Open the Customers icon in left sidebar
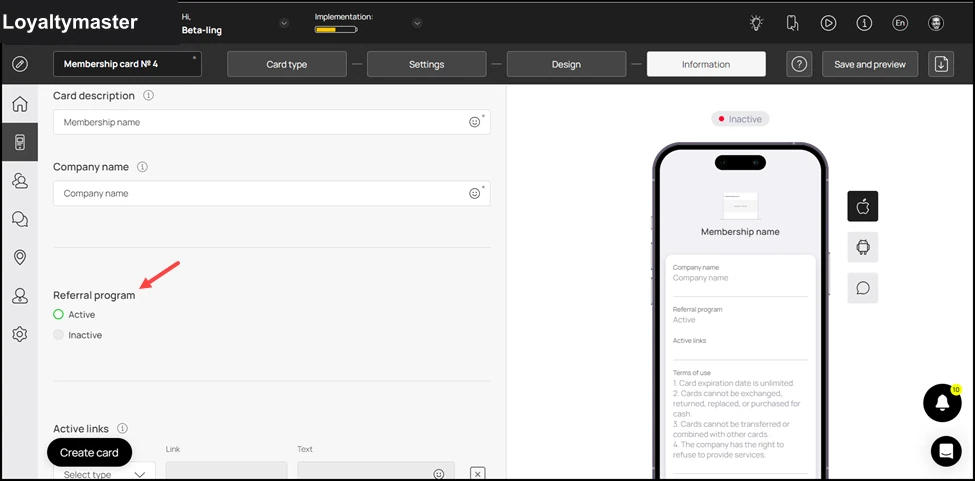Viewport: 975px width, 481px height. (x=20, y=181)
